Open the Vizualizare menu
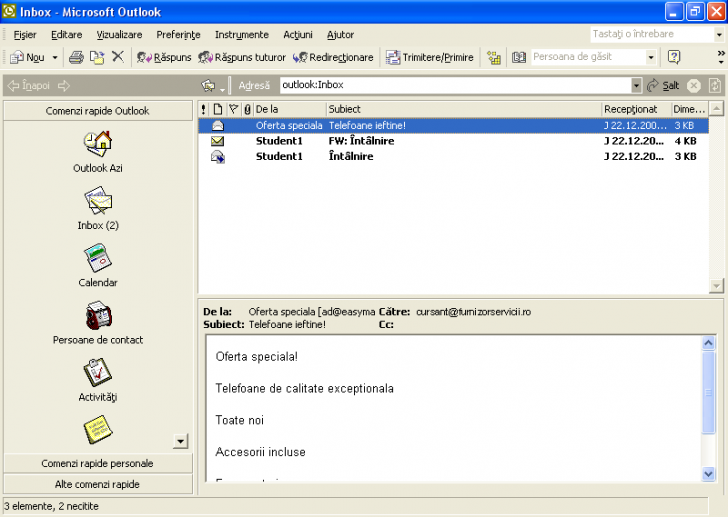The image size is (728, 517). 119,35
